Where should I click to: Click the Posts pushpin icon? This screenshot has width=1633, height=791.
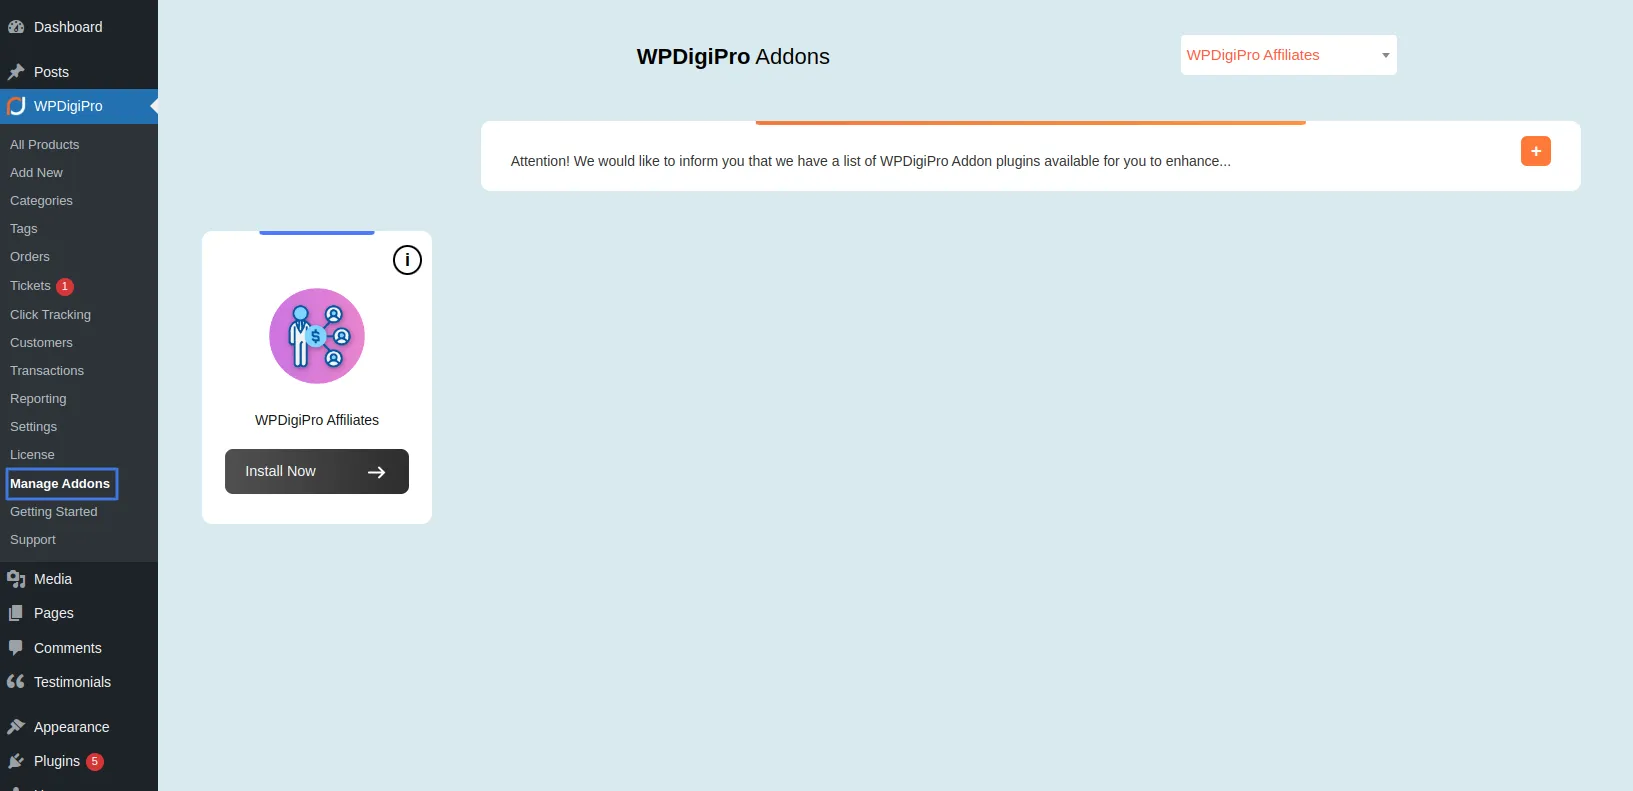click(16, 72)
